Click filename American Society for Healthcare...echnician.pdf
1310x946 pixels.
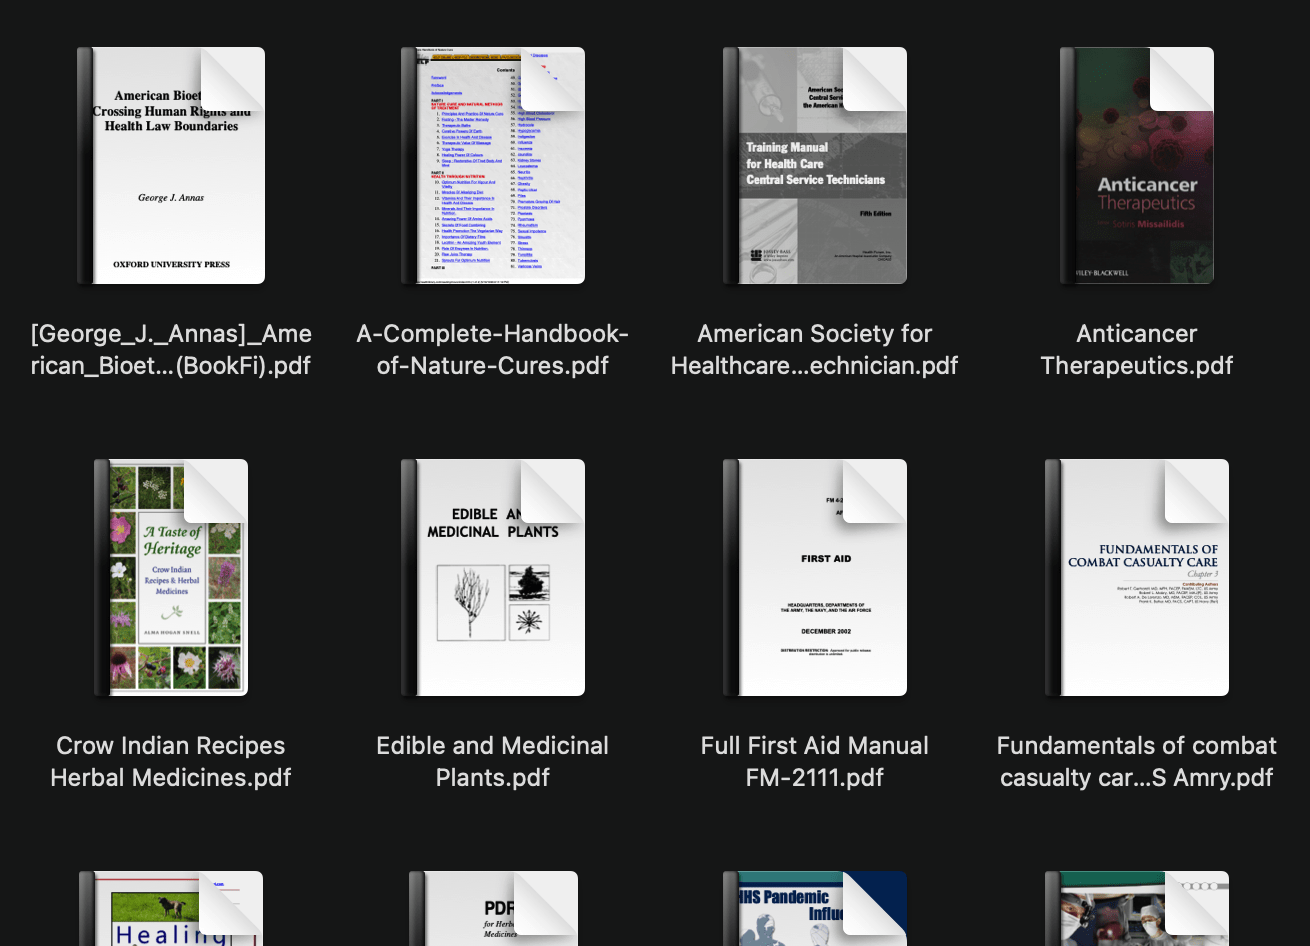(815, 349)
